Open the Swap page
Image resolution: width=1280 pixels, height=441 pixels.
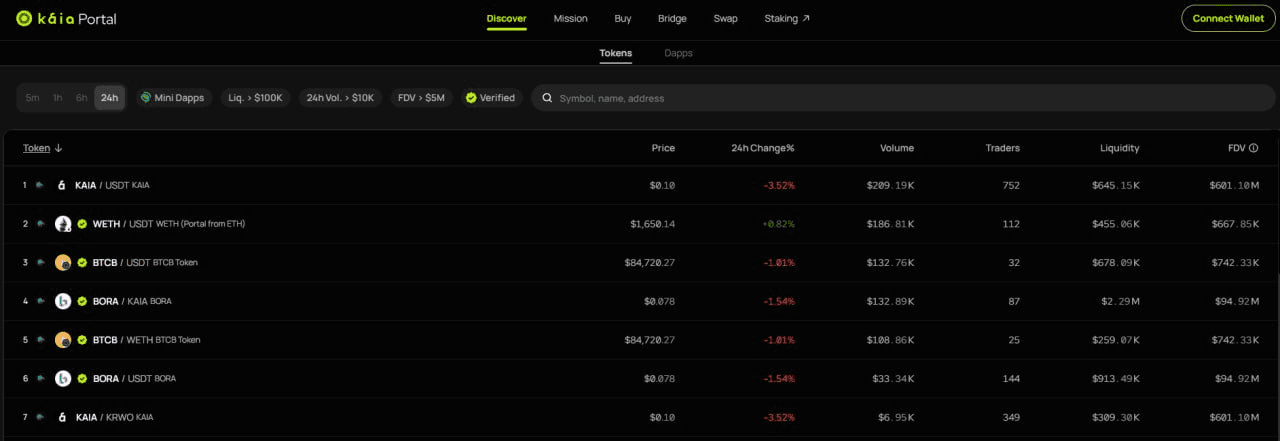[725, 18]
